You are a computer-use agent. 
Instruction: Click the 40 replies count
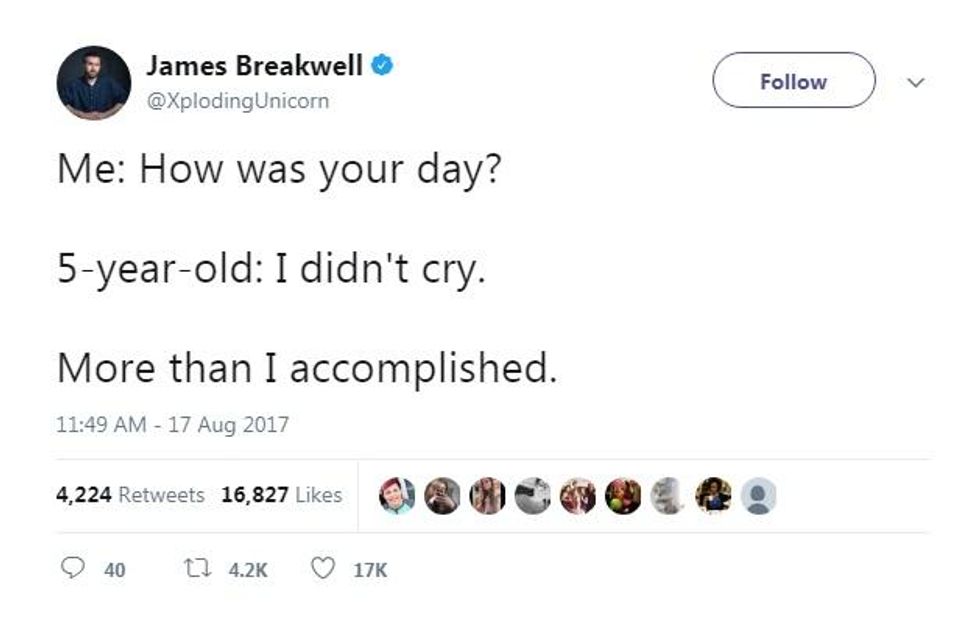point(115,570)
